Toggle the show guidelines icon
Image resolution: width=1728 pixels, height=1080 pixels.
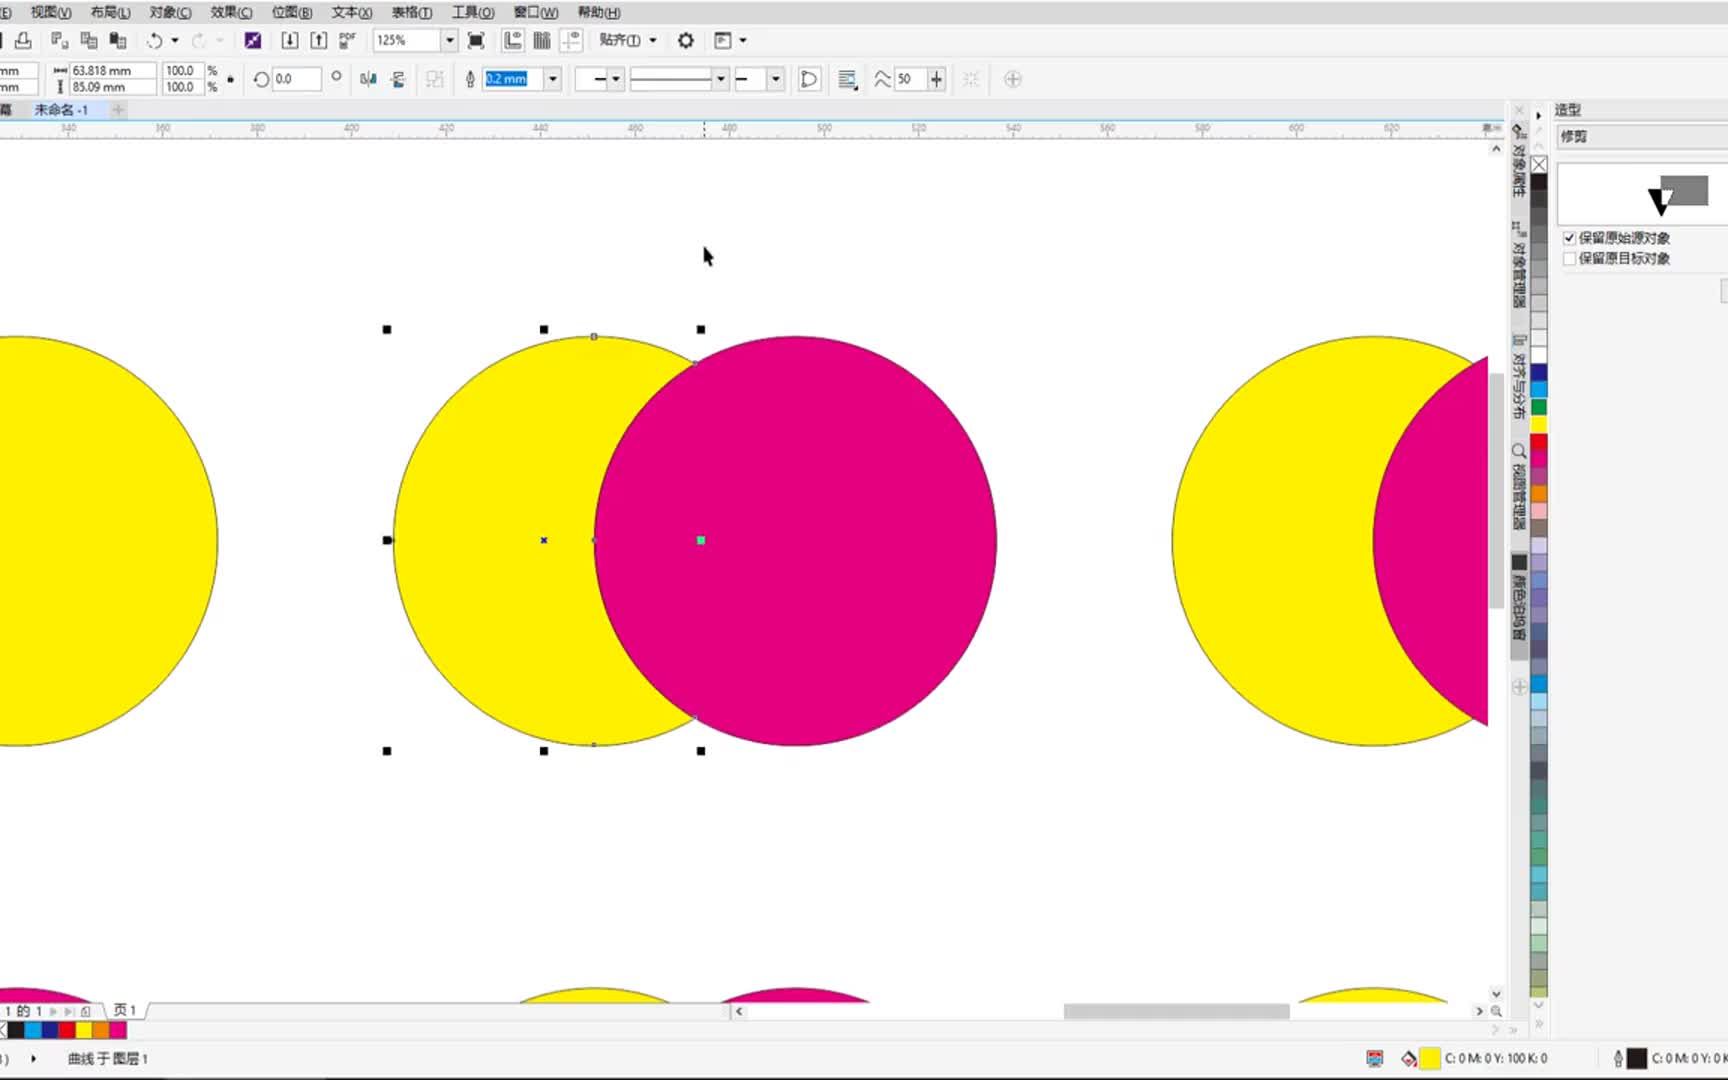click(571, 40)
